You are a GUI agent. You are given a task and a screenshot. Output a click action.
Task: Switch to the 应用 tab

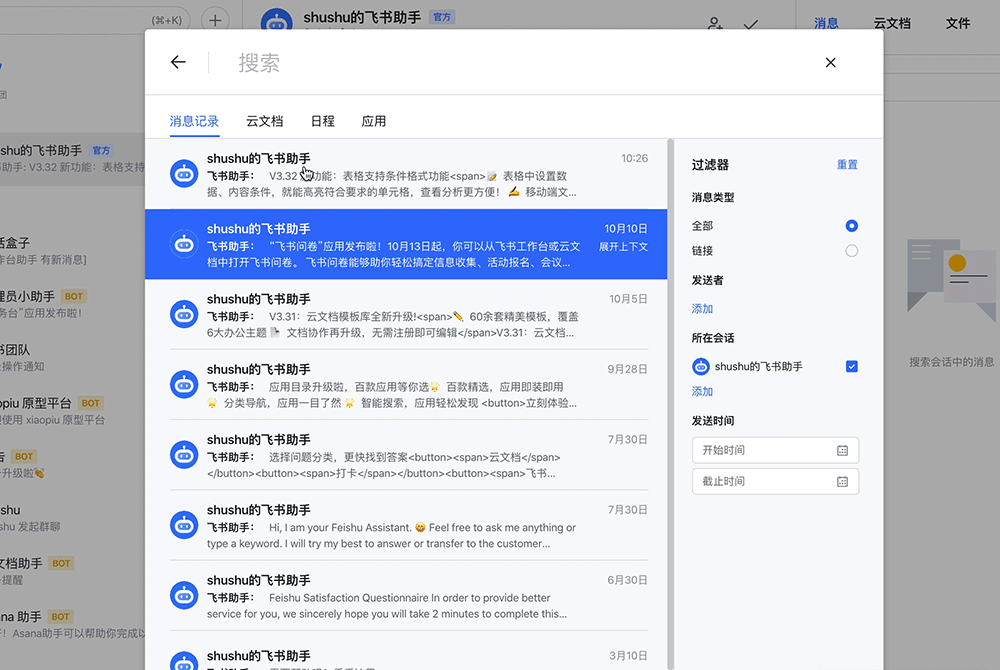[374, 121]
